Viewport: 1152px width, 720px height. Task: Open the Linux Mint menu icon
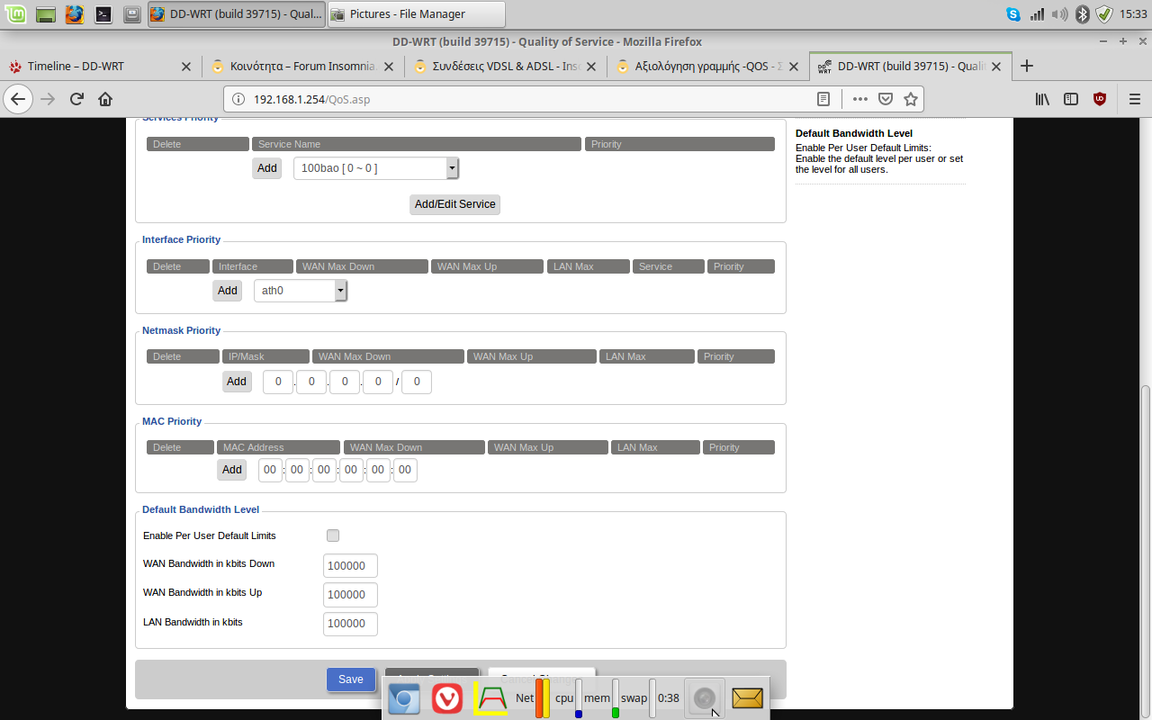[x=15, y=14]
